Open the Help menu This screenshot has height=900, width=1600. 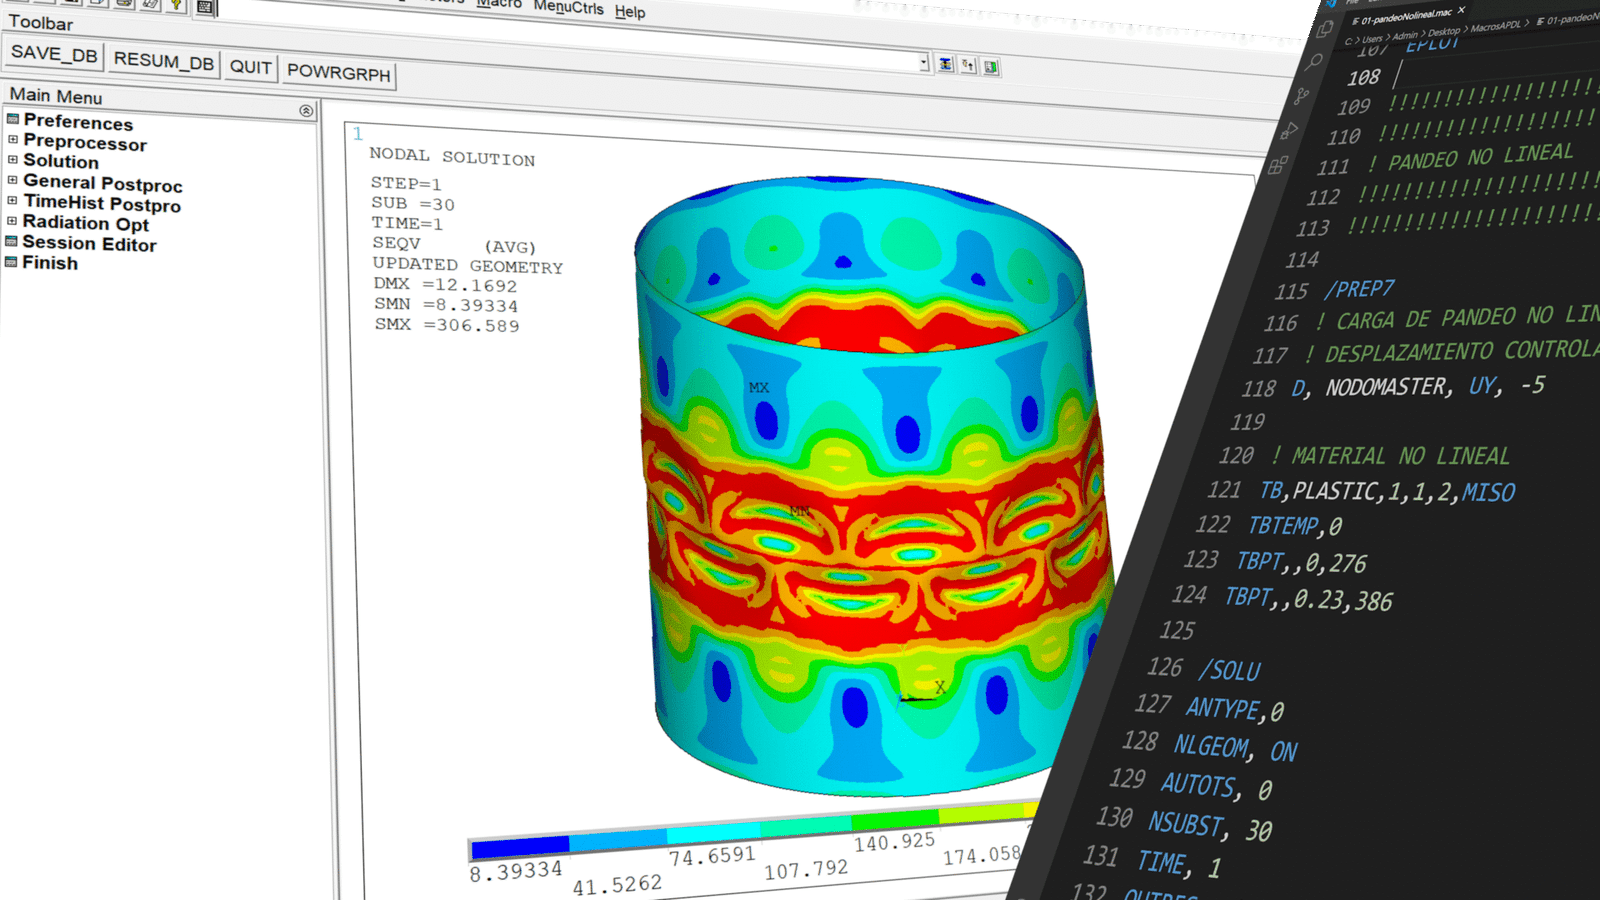coord(630,12)
